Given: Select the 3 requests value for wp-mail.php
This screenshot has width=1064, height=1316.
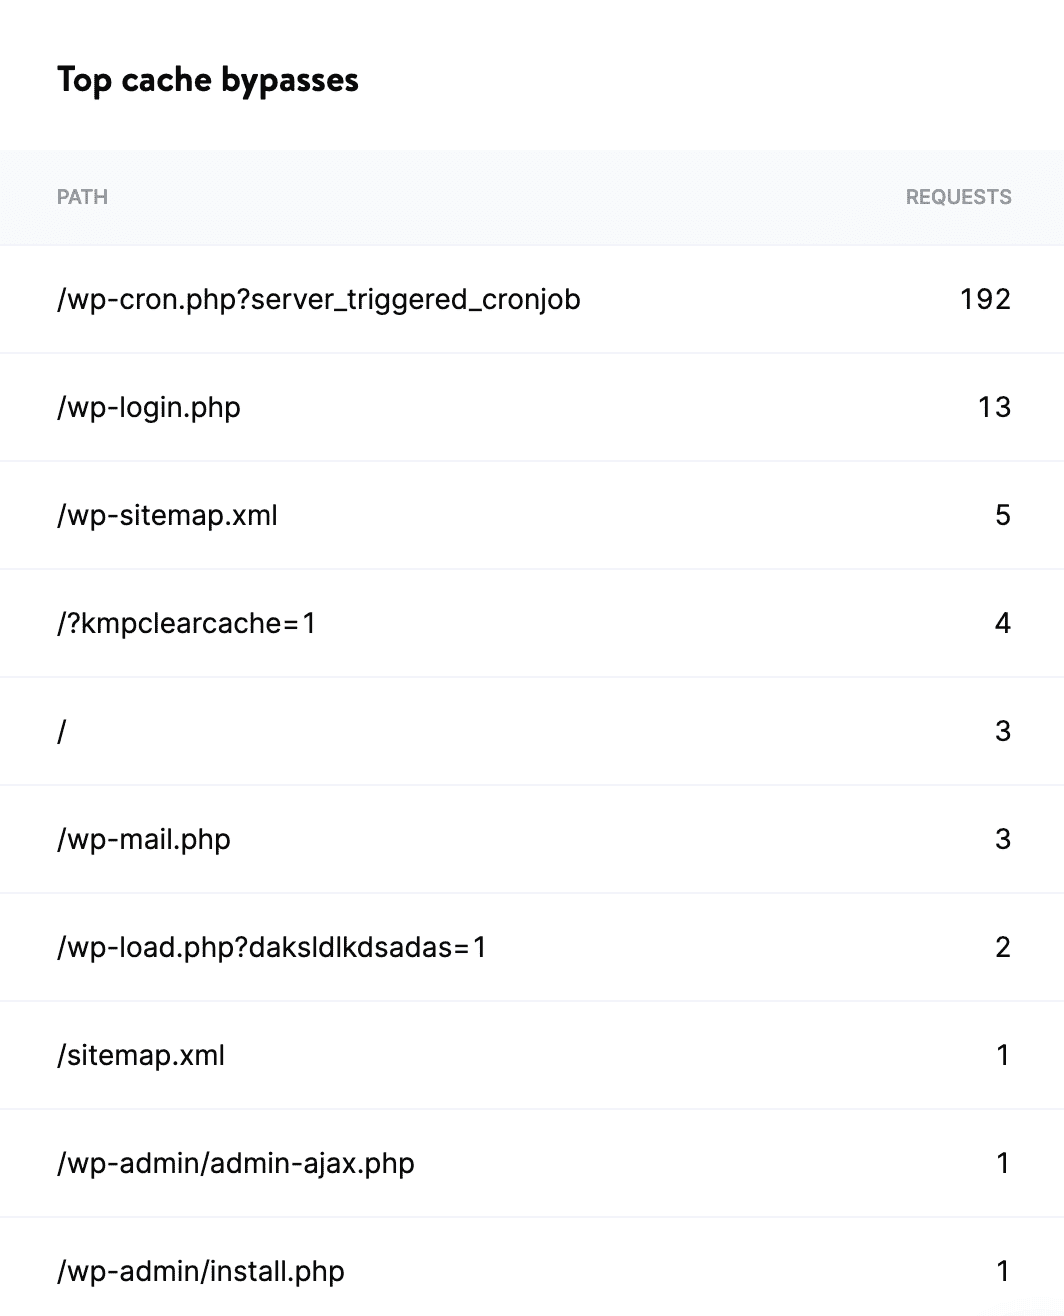Looking at the screenshot, I should point(1004,839).
